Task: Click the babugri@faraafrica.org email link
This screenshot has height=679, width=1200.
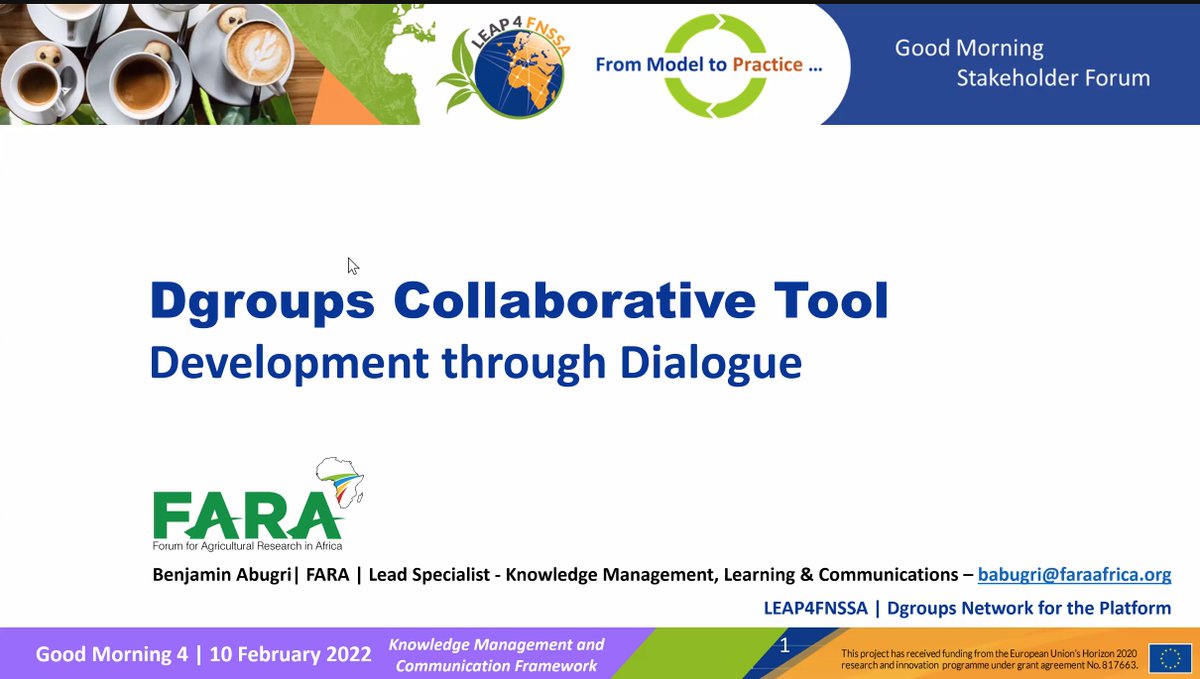Action: tap(1074, 575)
